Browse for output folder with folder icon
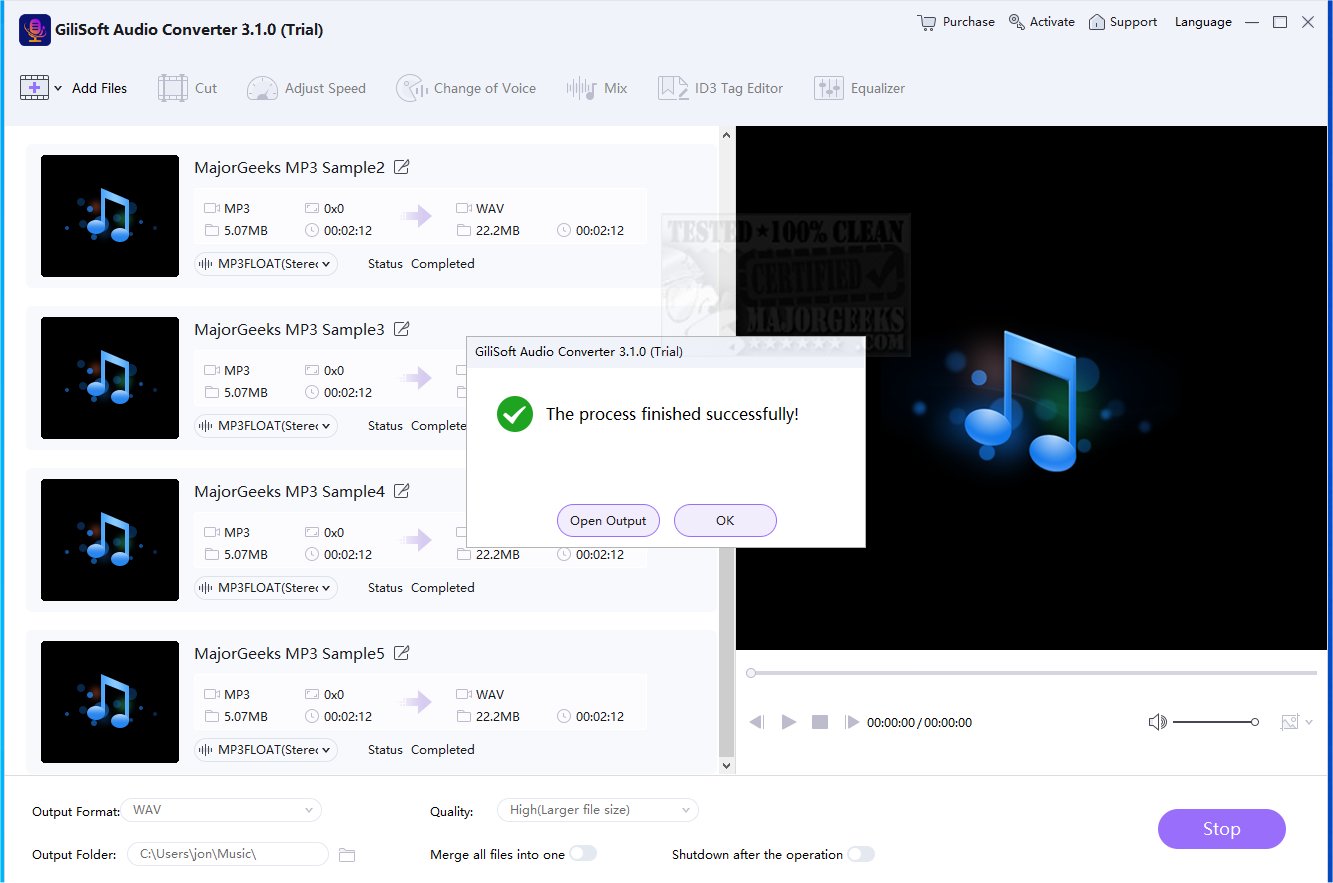Image resolution: width=1333 pixels, height=883 pixels. tap(347, 855)
